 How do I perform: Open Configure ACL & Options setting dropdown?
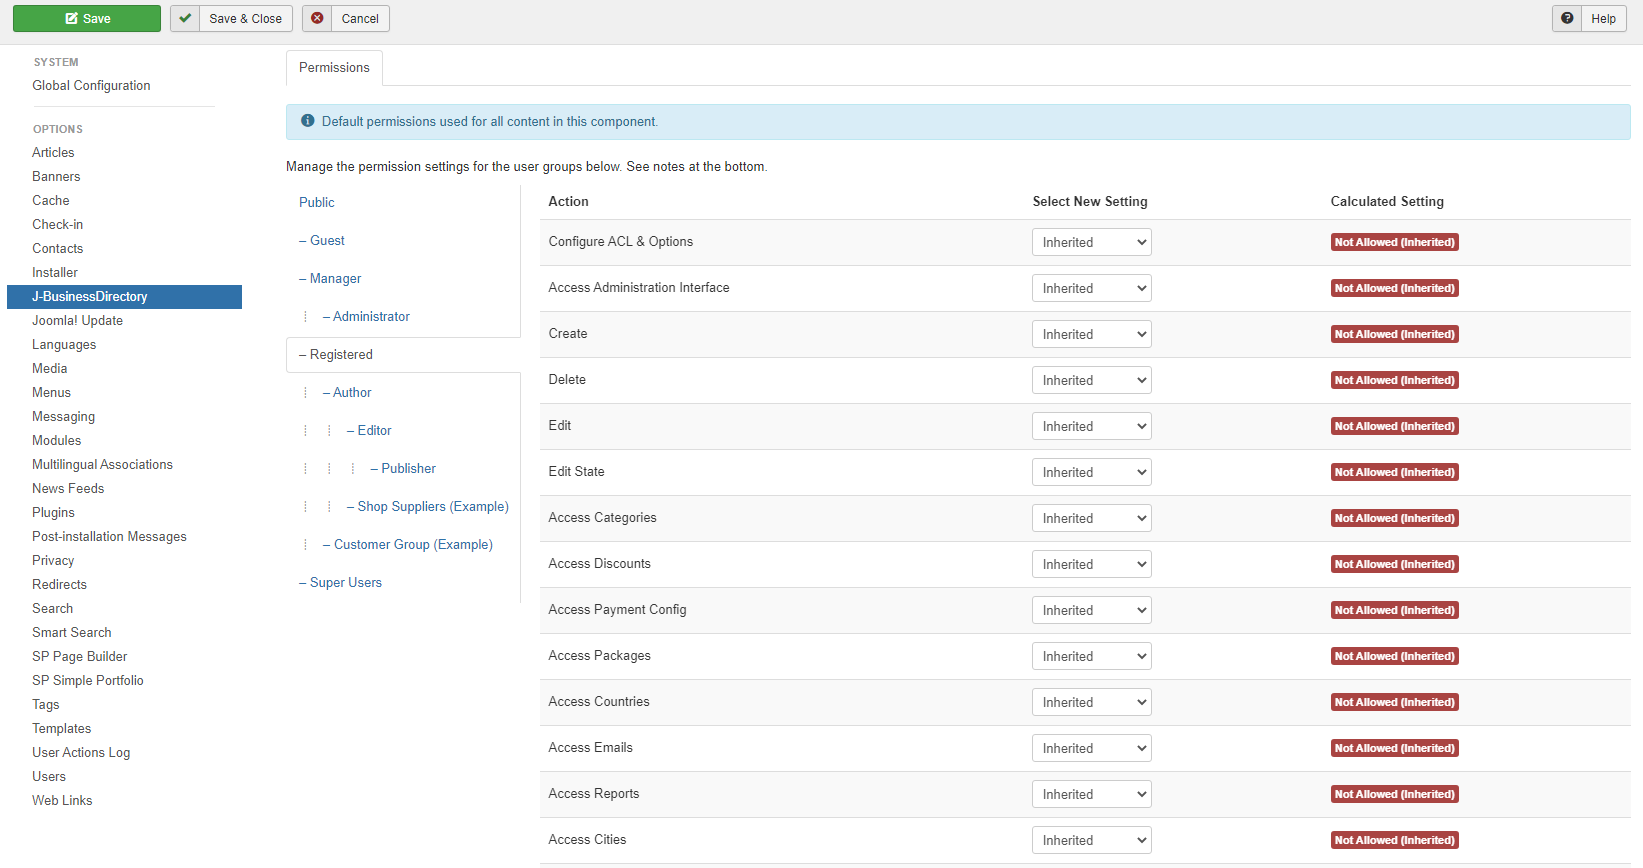[x=1091, y=242]
